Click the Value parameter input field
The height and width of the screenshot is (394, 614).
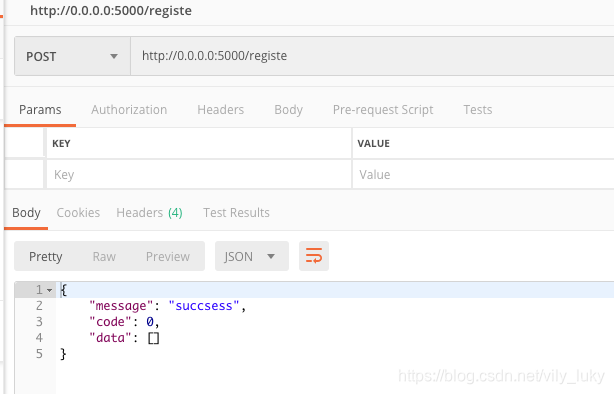point(483,174)
